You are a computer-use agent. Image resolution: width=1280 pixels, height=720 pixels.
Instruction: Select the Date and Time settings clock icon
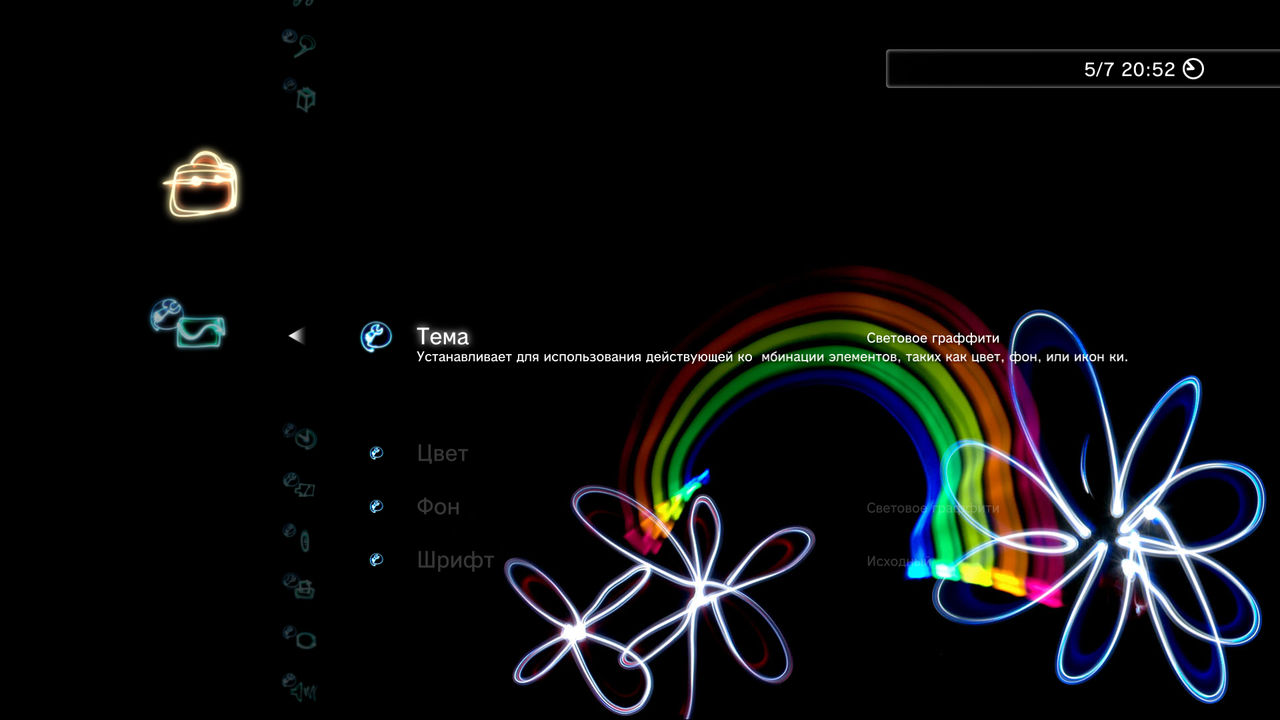click(x=299, y=436)
